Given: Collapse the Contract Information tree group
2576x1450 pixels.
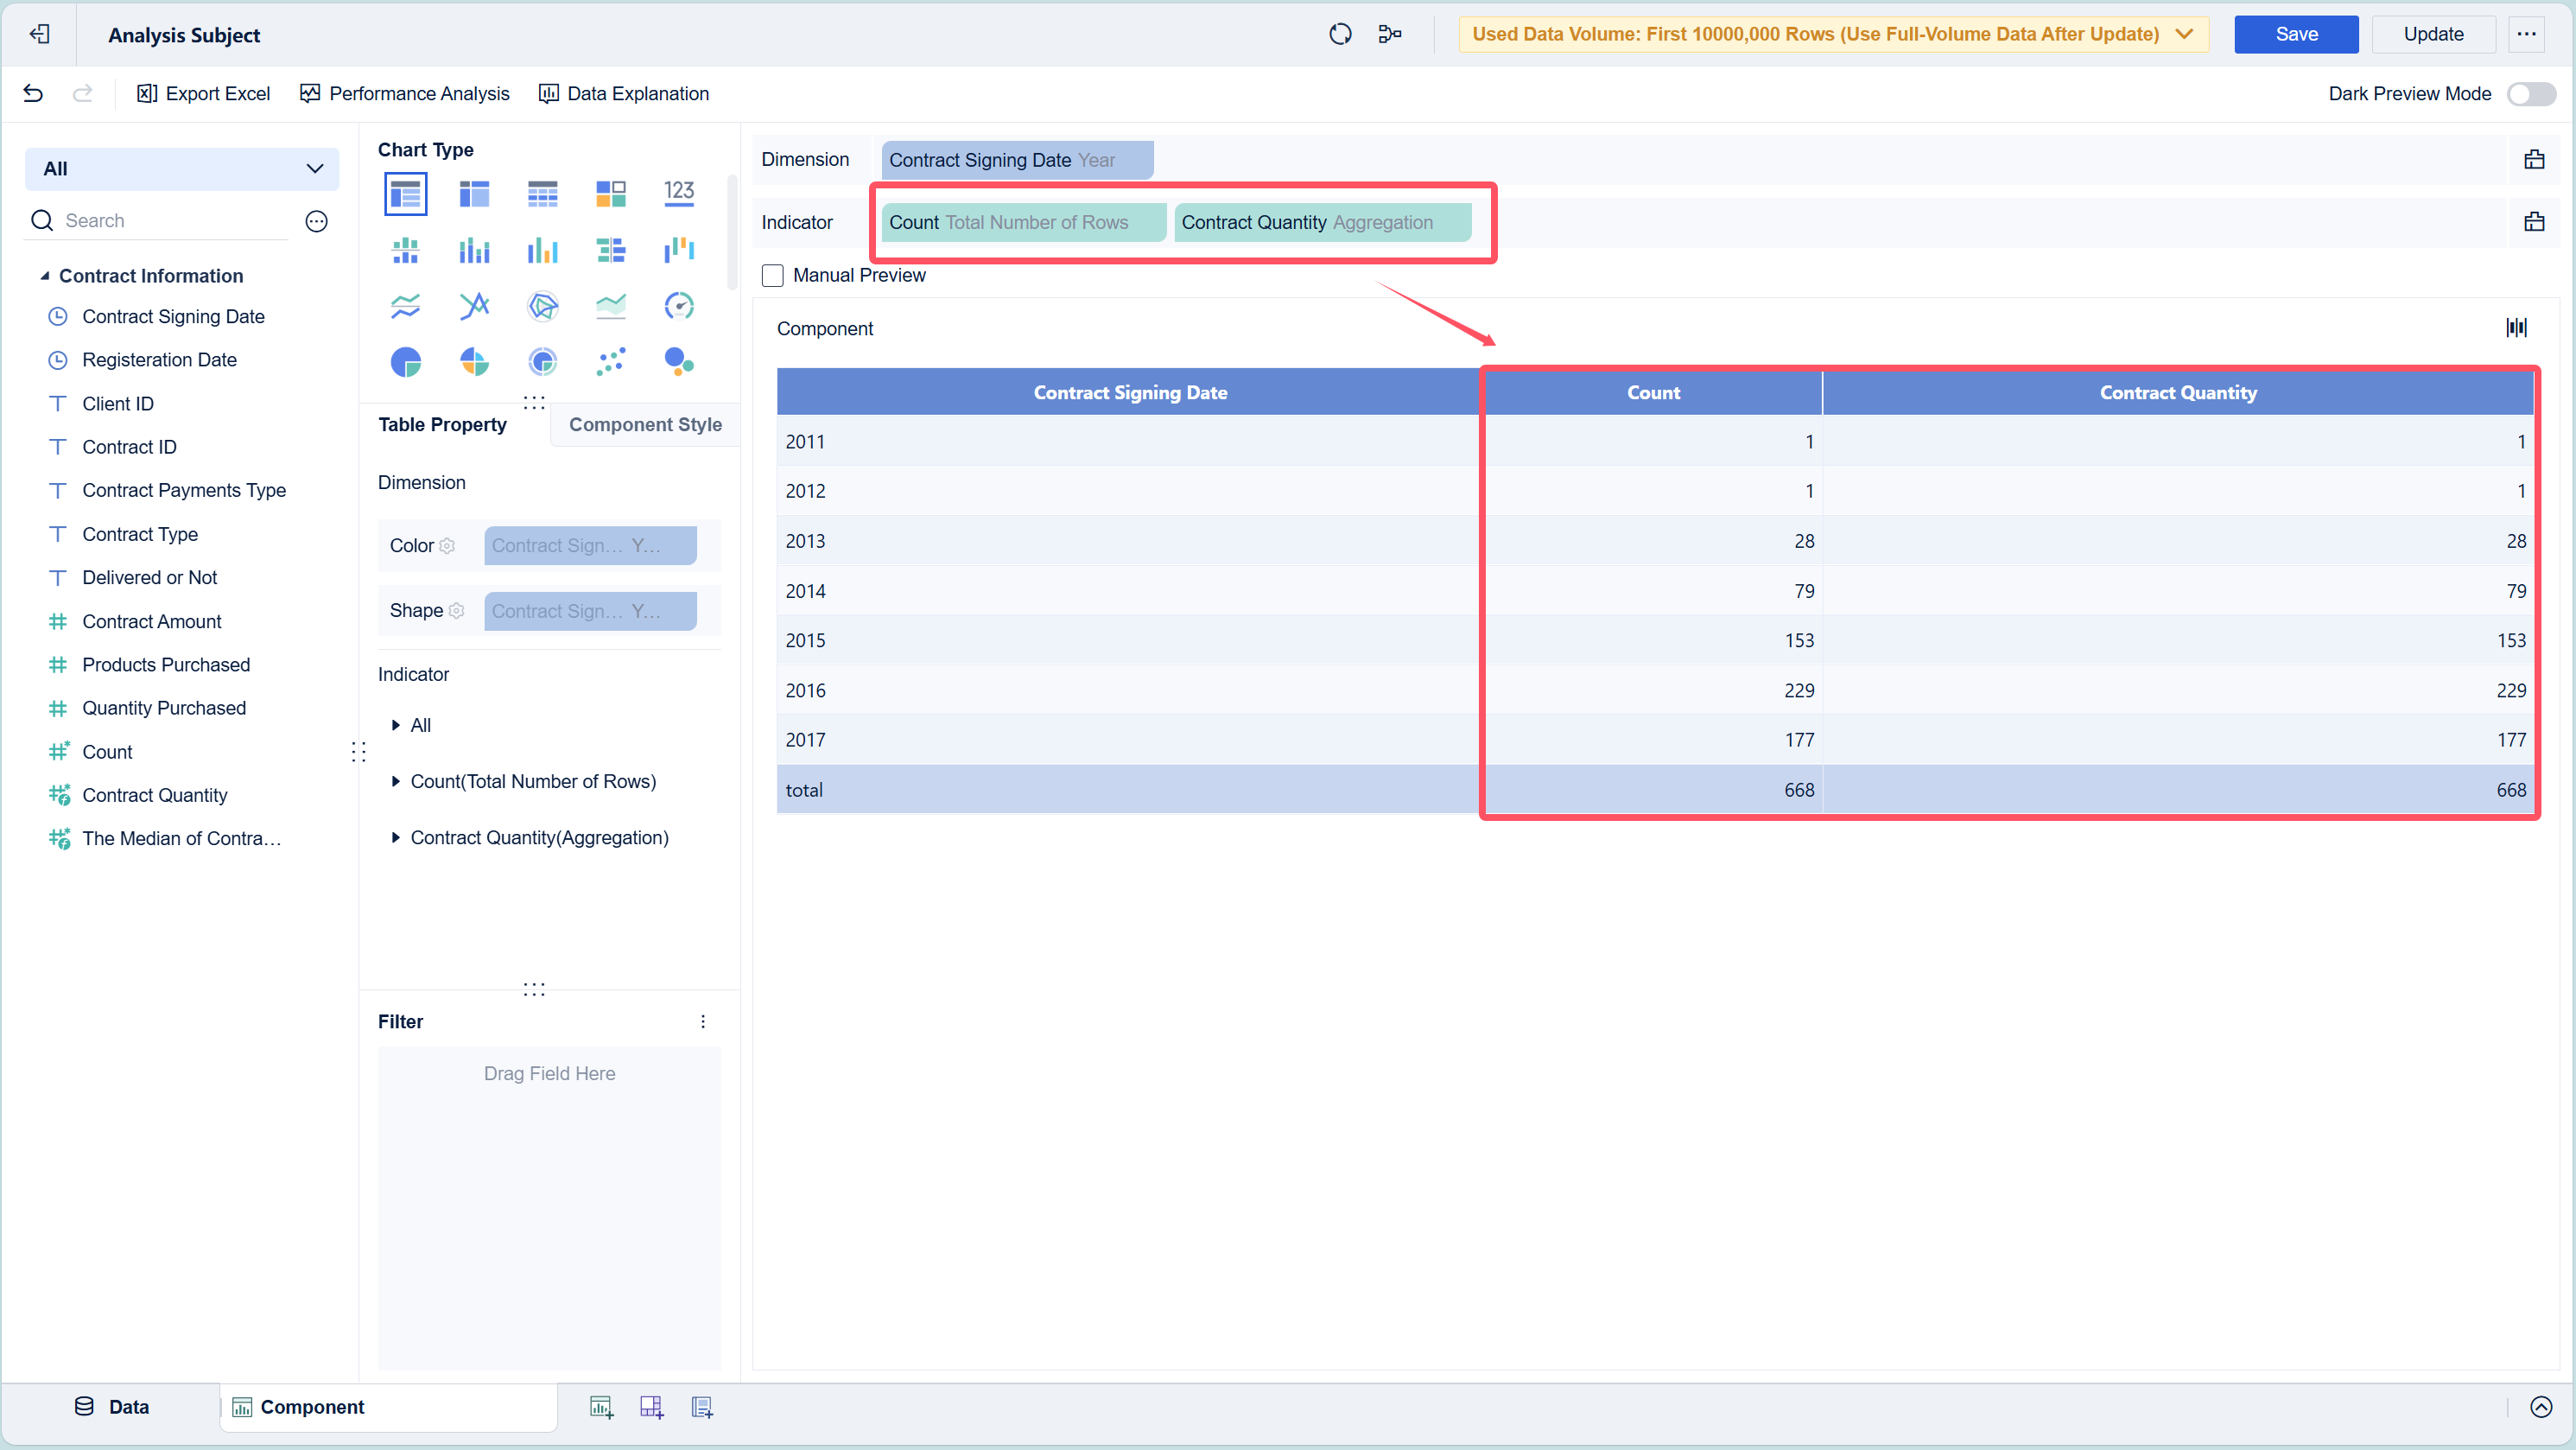Looking at the screenshot, I should 44,276.
